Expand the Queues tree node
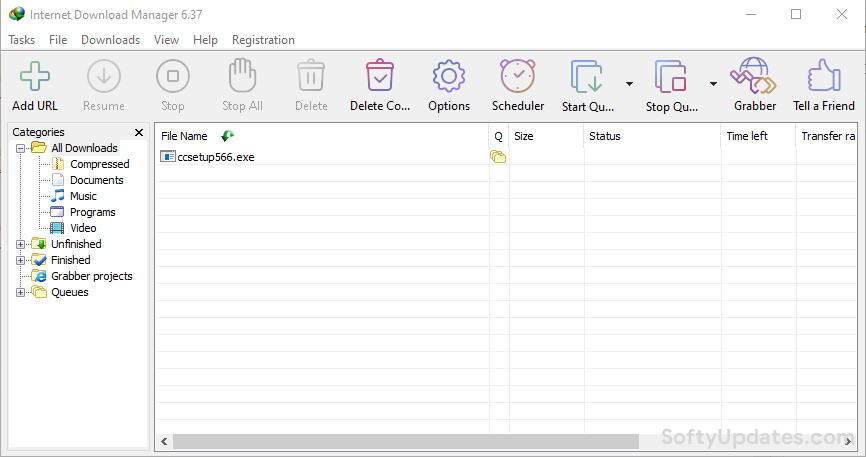866x457 pixels. pos(20,292)
